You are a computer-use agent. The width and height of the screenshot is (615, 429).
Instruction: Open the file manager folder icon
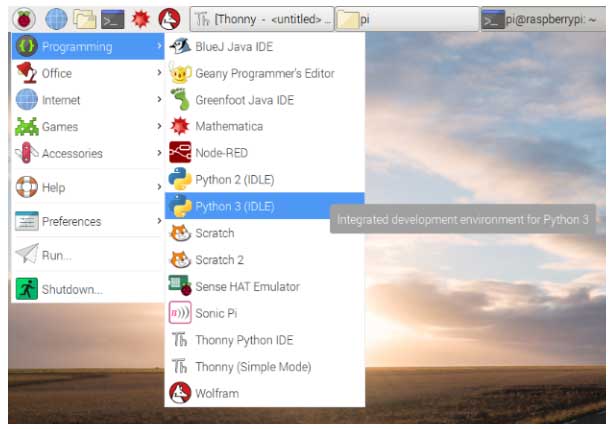(x=84, y=18)
